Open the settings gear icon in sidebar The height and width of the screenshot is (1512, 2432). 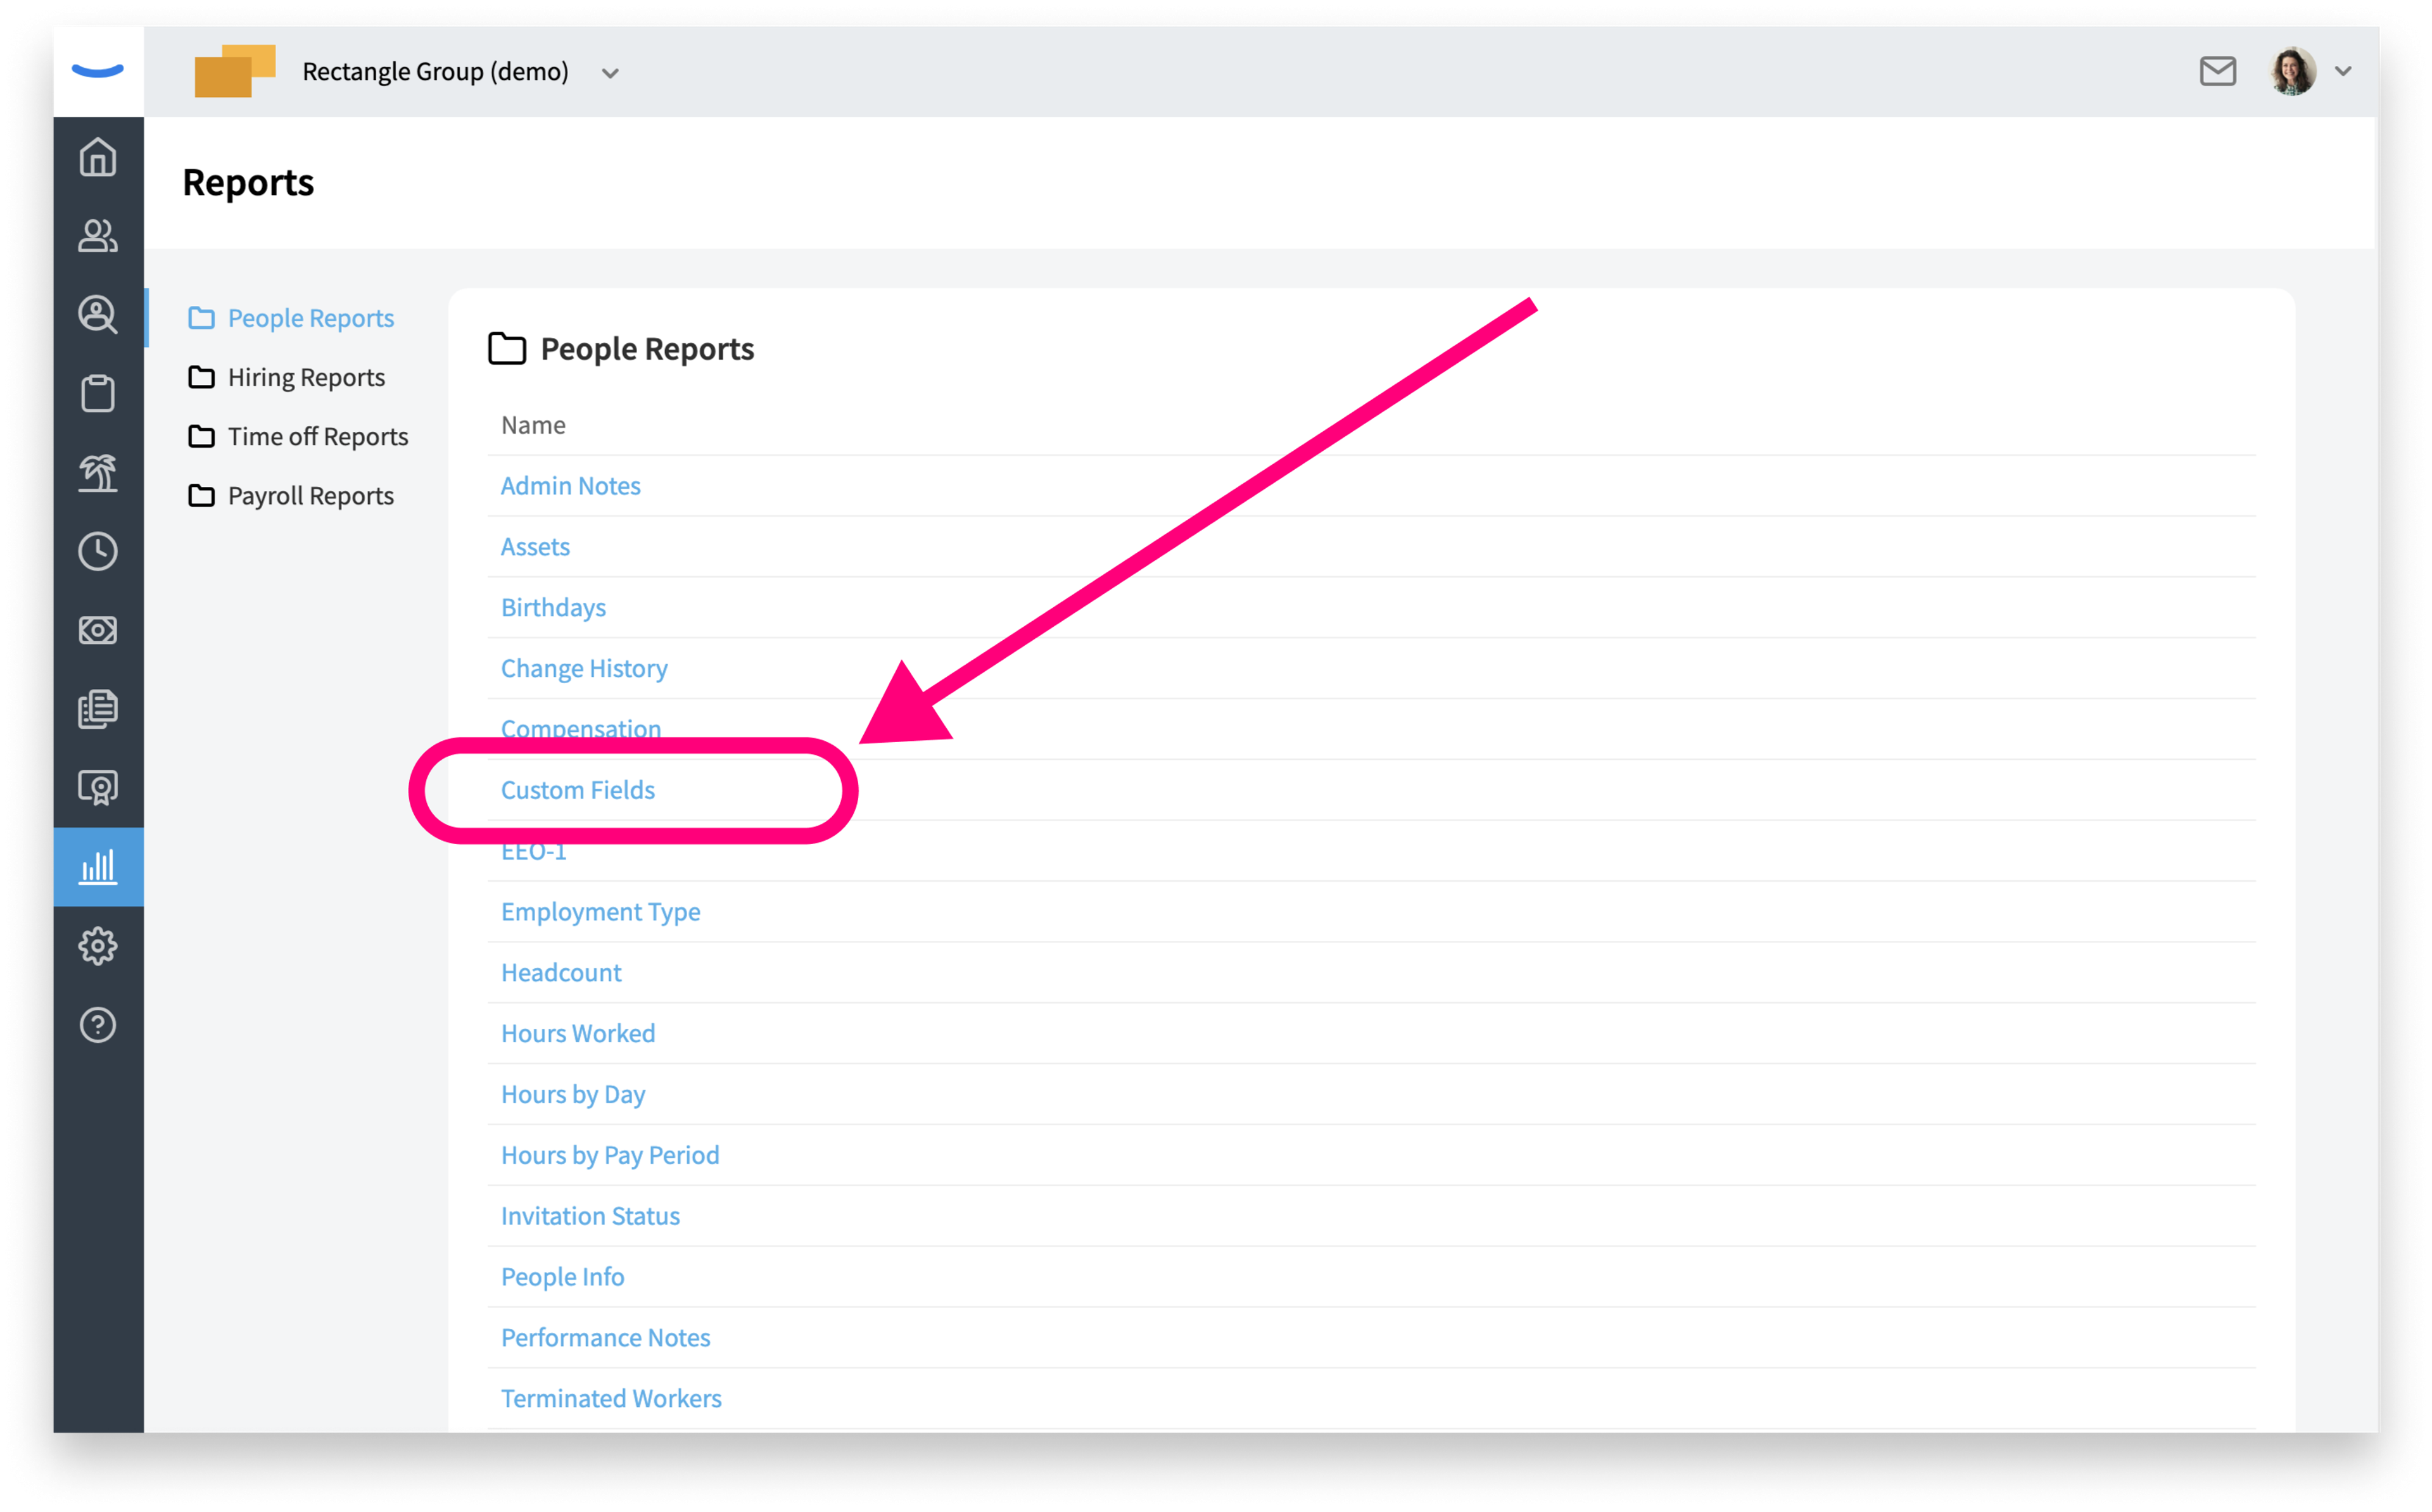(x=98, y=946)
